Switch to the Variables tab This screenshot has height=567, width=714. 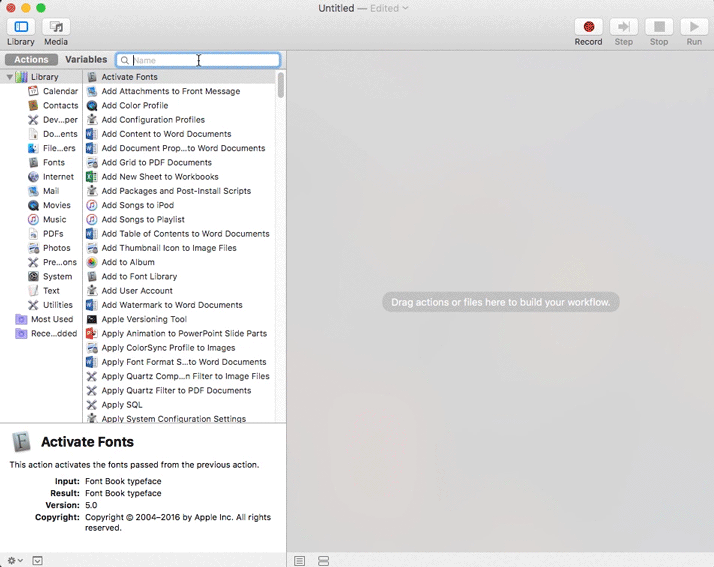(86, 60)
